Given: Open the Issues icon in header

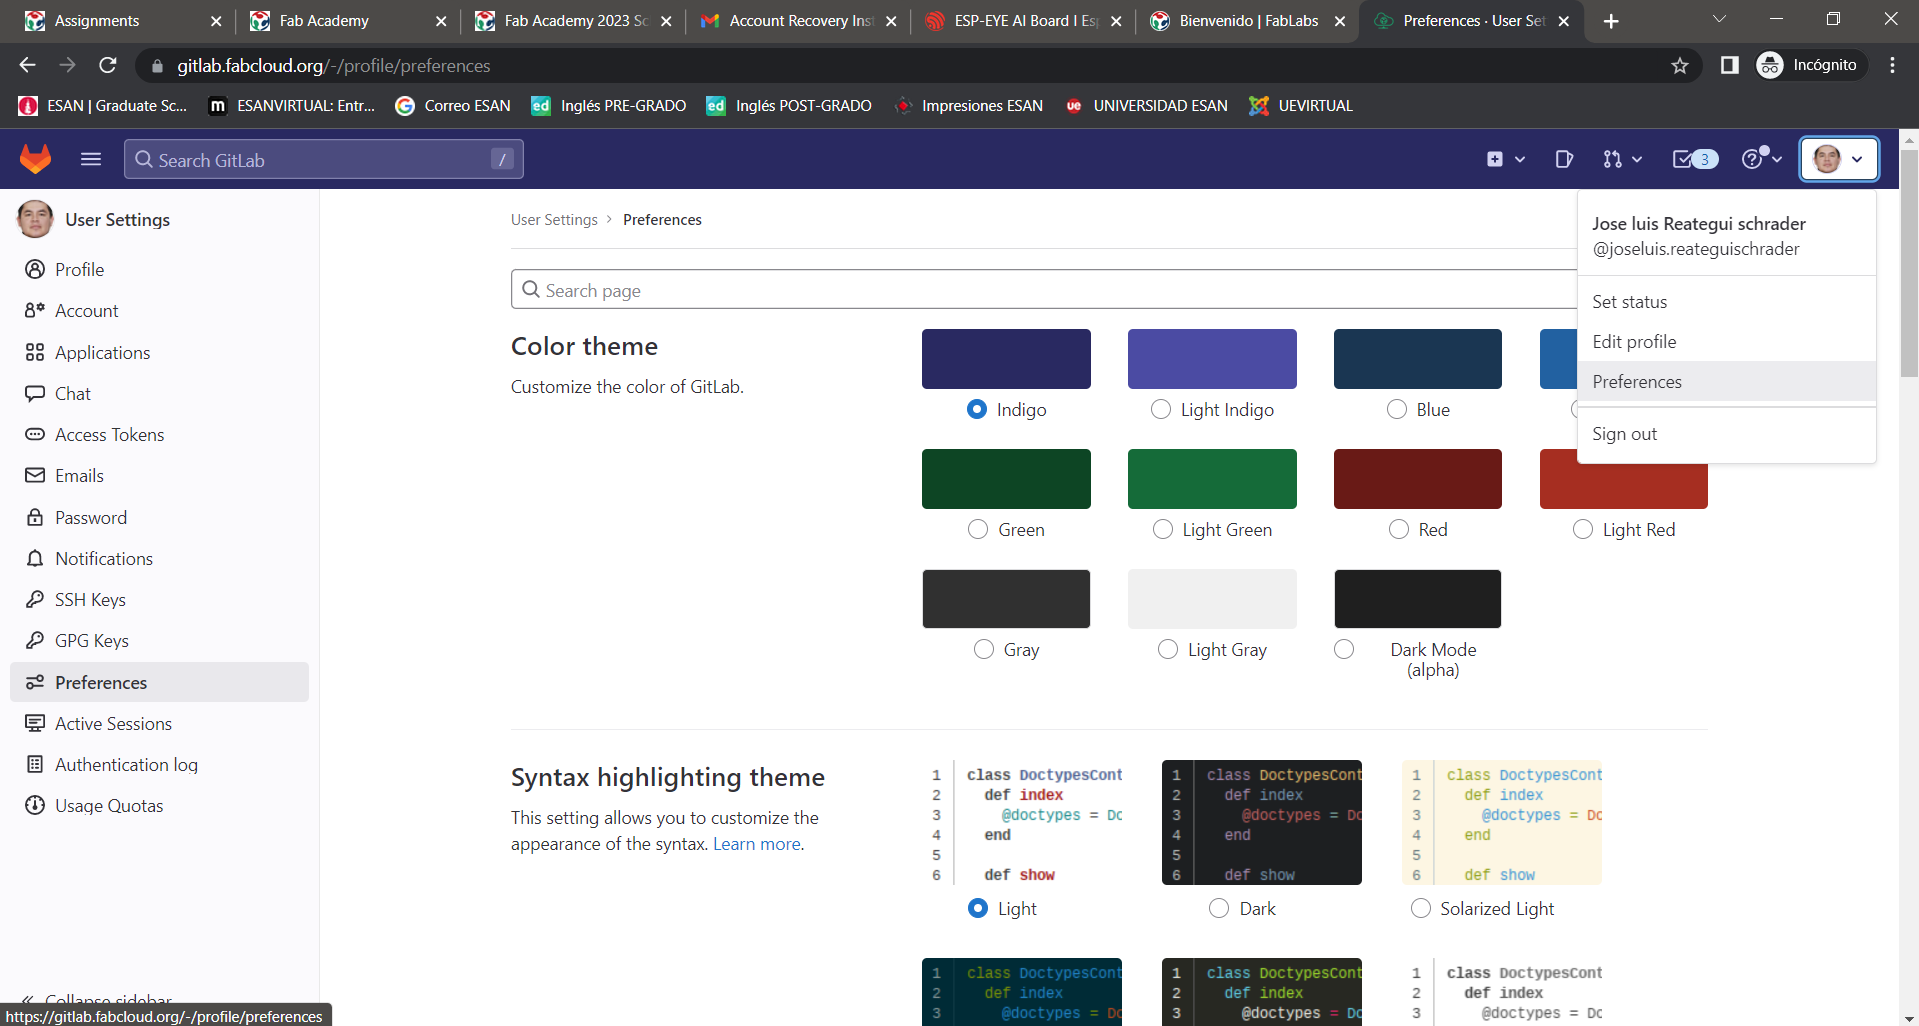Looking at the screenshot, I should [x=1564, y=159].
